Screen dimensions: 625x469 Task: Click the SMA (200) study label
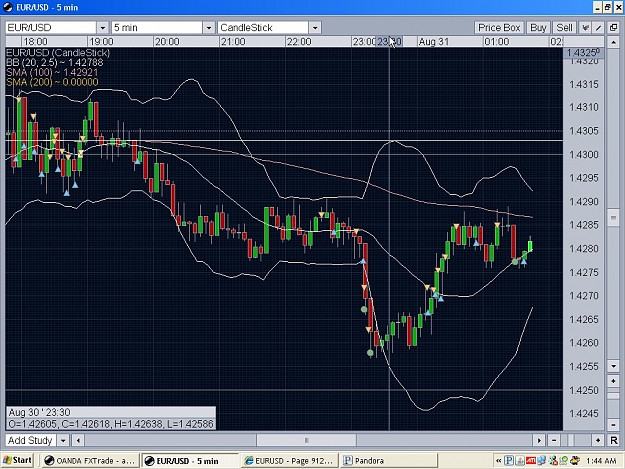click(52, 82)
